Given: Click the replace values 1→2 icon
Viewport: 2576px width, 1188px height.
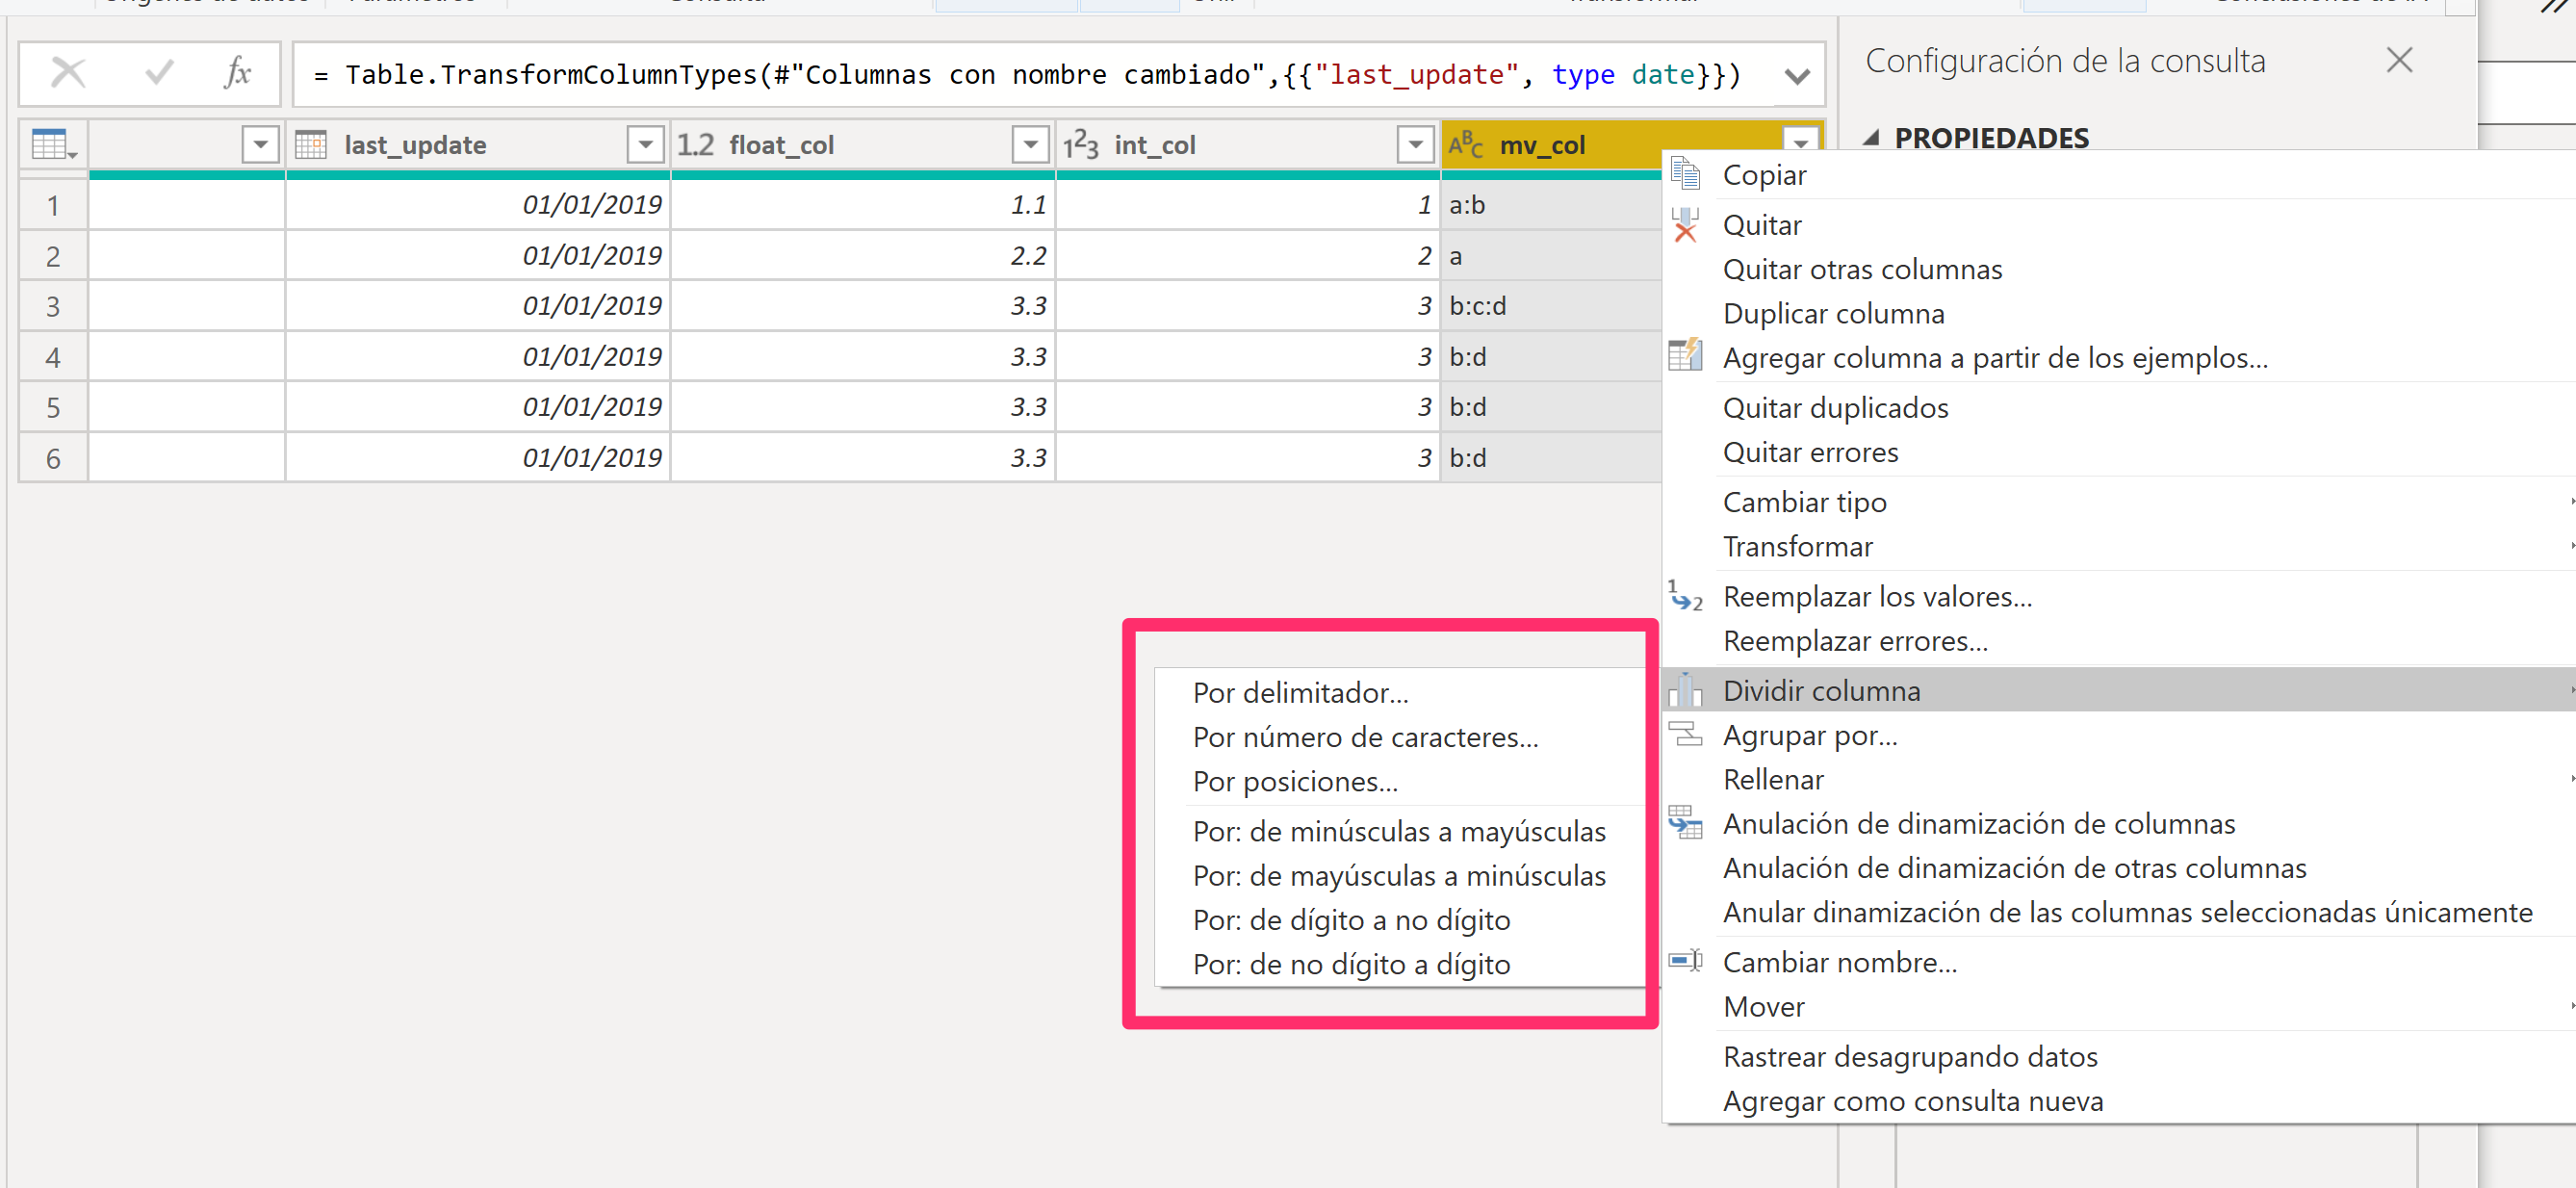Looking at the screenshot, I should coord(1685,596).
